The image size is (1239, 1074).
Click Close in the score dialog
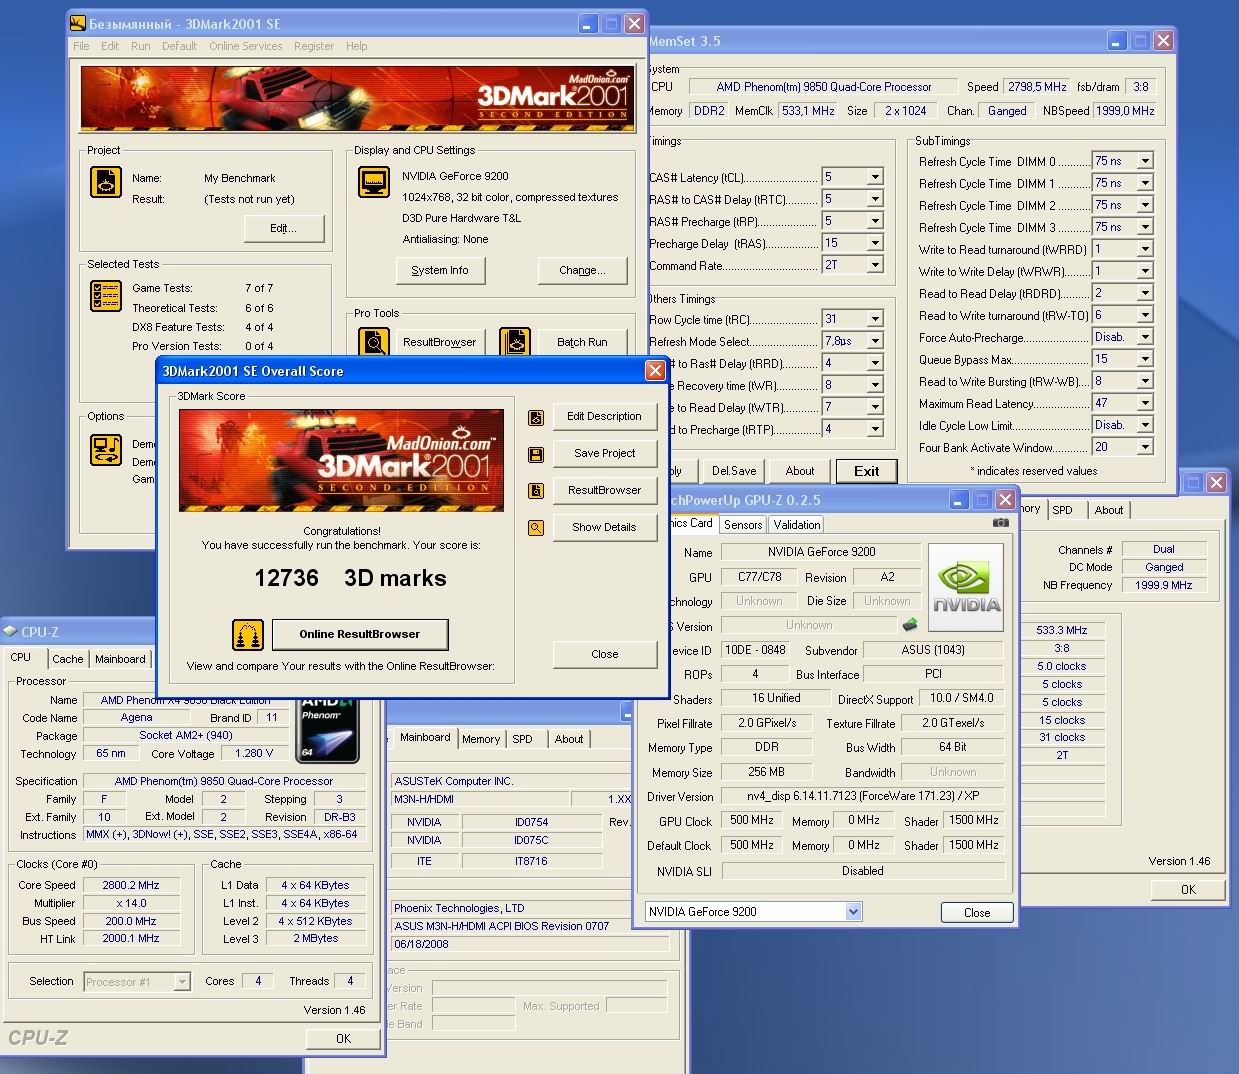(604, 654)
